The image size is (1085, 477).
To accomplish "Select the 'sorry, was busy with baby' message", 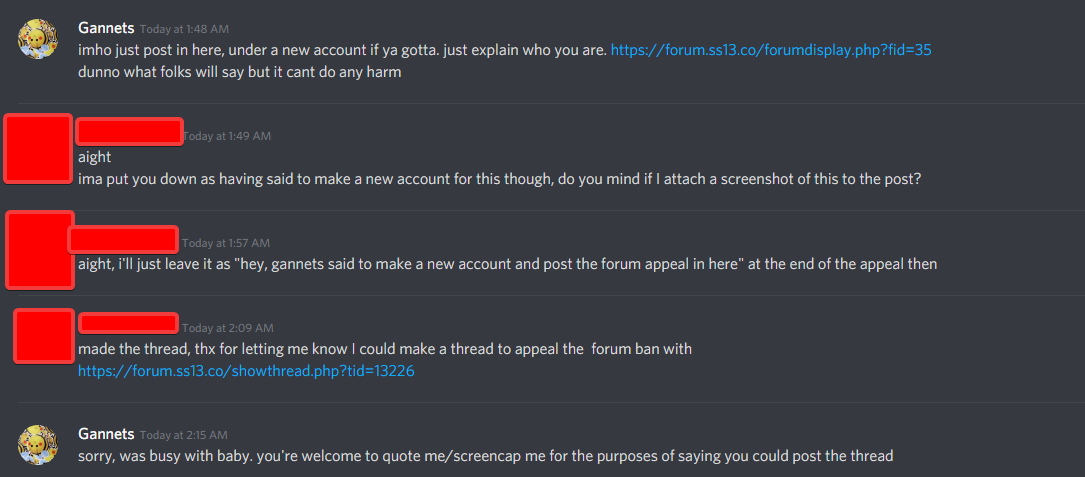I will (486, 456).
